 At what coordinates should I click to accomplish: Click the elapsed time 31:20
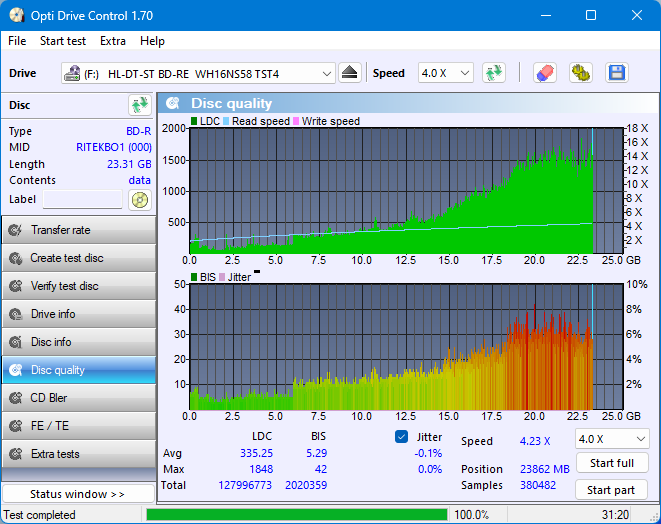click(615, 515)
